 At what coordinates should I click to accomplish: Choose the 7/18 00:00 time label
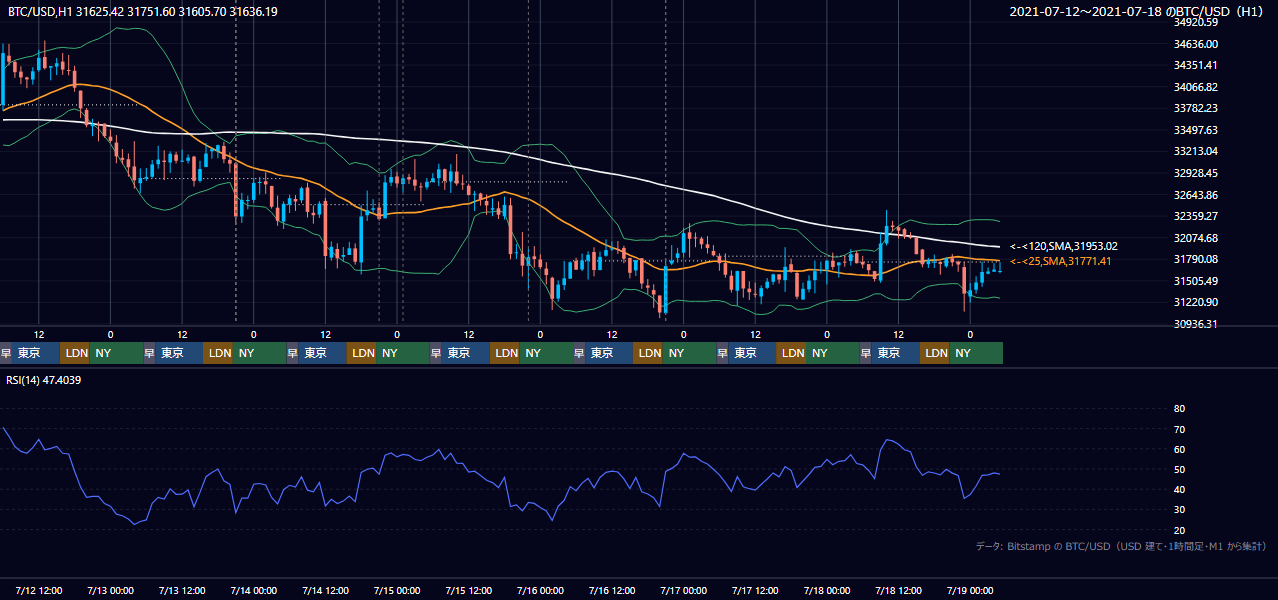[x=827, y=590]
